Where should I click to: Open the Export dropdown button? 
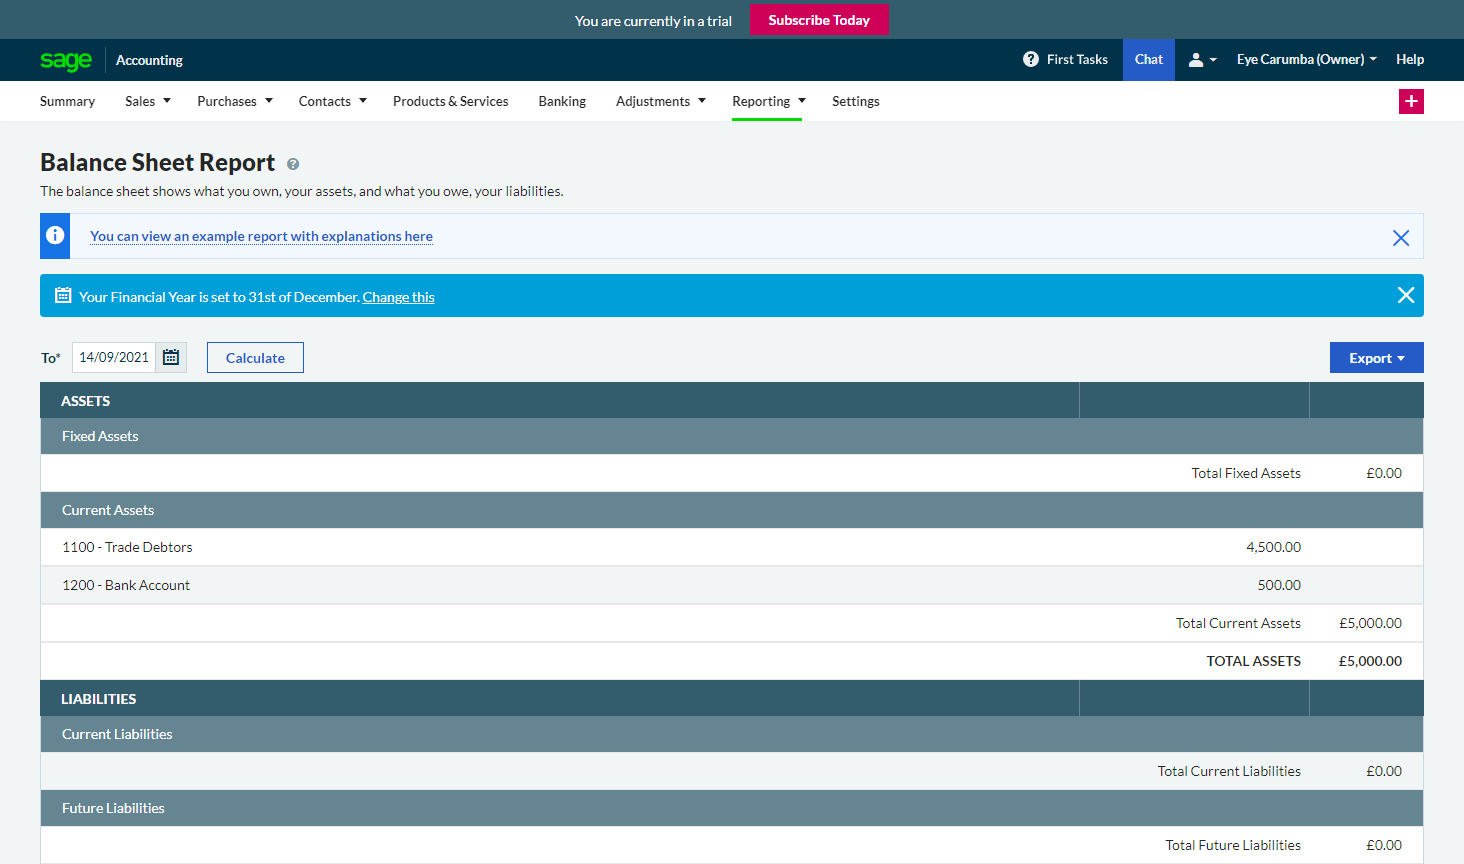coord(1376,358)
